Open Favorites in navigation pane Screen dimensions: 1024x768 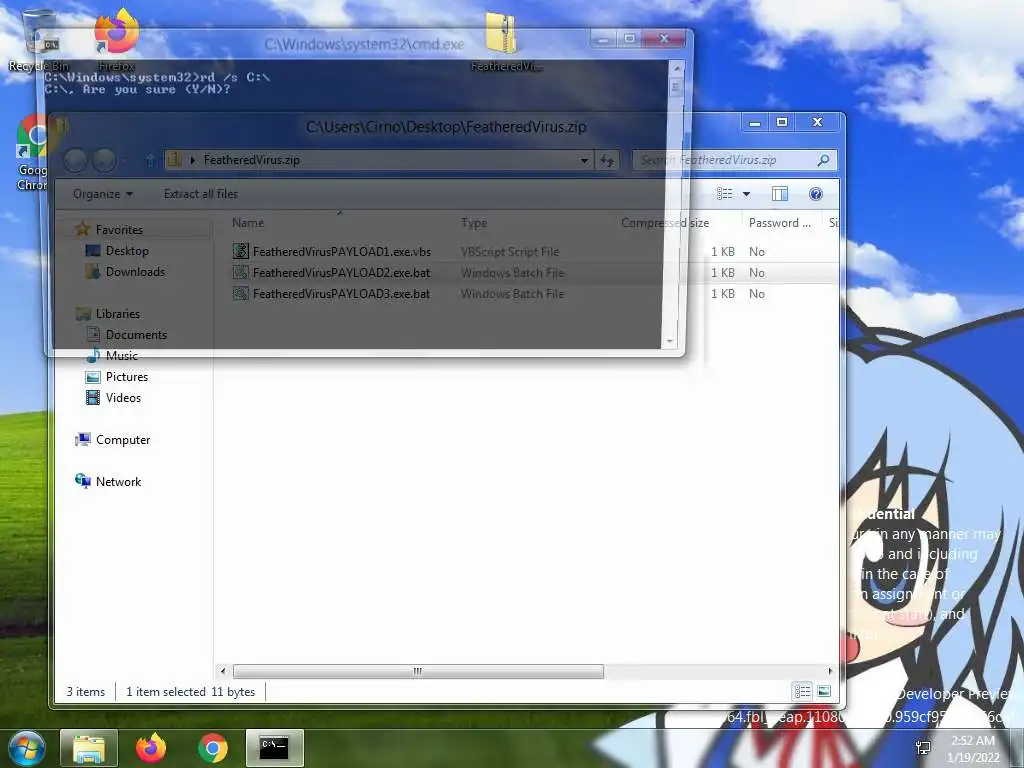[119, 229]
